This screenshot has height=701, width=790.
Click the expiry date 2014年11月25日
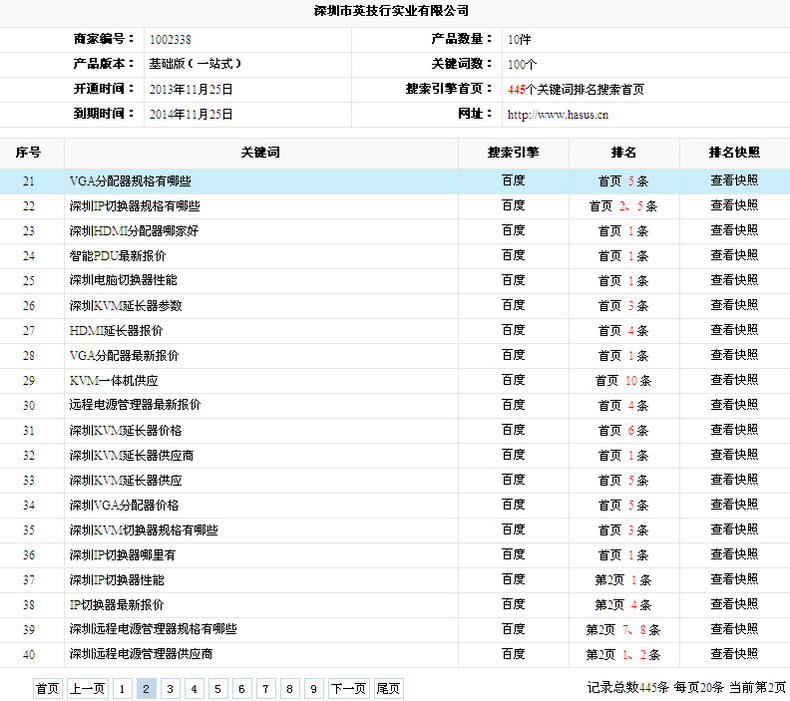(191, 115)
